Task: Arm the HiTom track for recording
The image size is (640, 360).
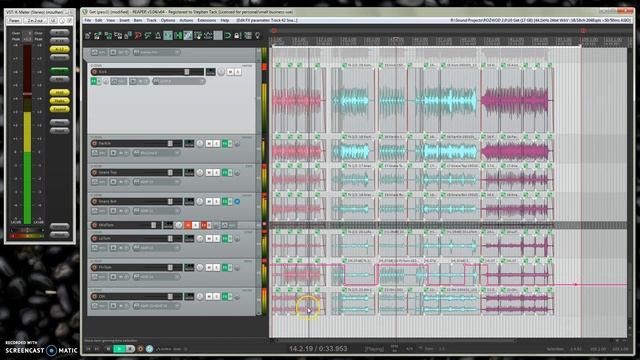Action: click(x=94, y=267)
